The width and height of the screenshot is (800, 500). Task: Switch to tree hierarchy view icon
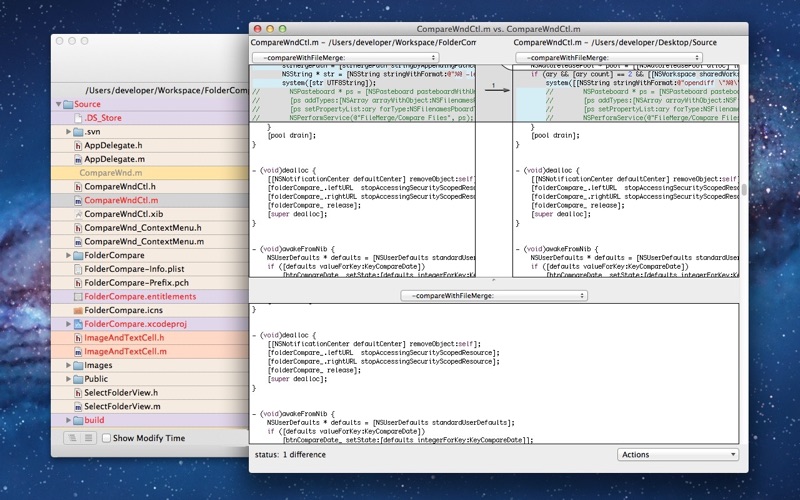(72, 438)
